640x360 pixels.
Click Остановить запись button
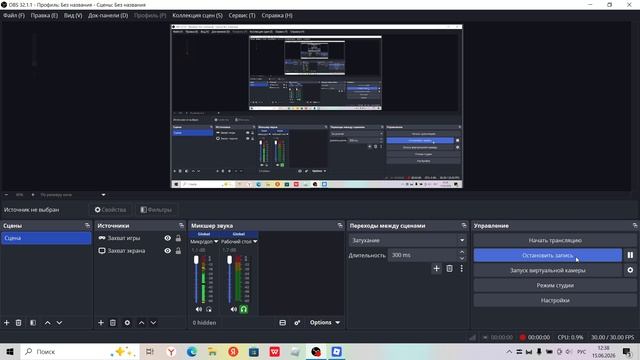coord(548,255)
